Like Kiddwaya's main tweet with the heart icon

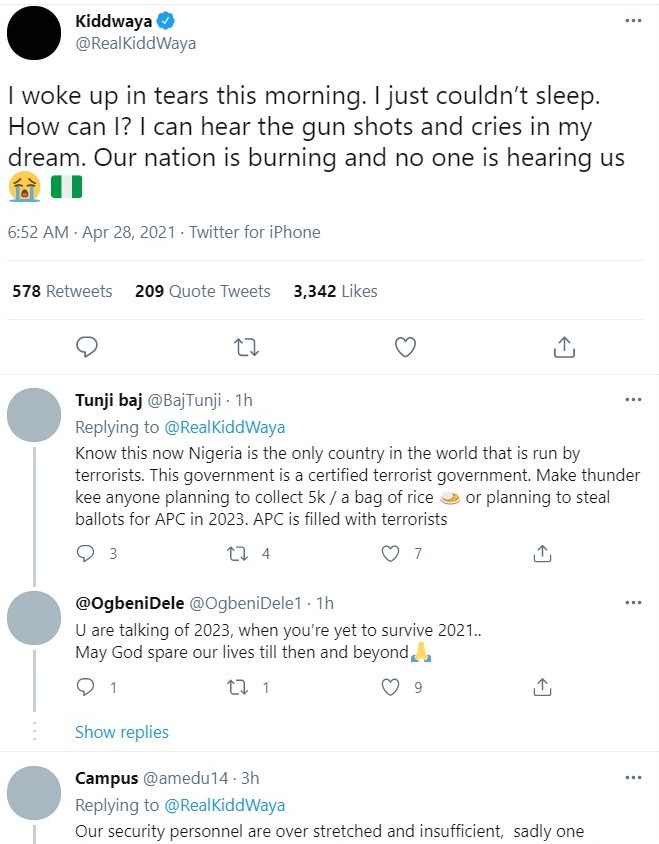pyautogui.click(x=405, y=347)
